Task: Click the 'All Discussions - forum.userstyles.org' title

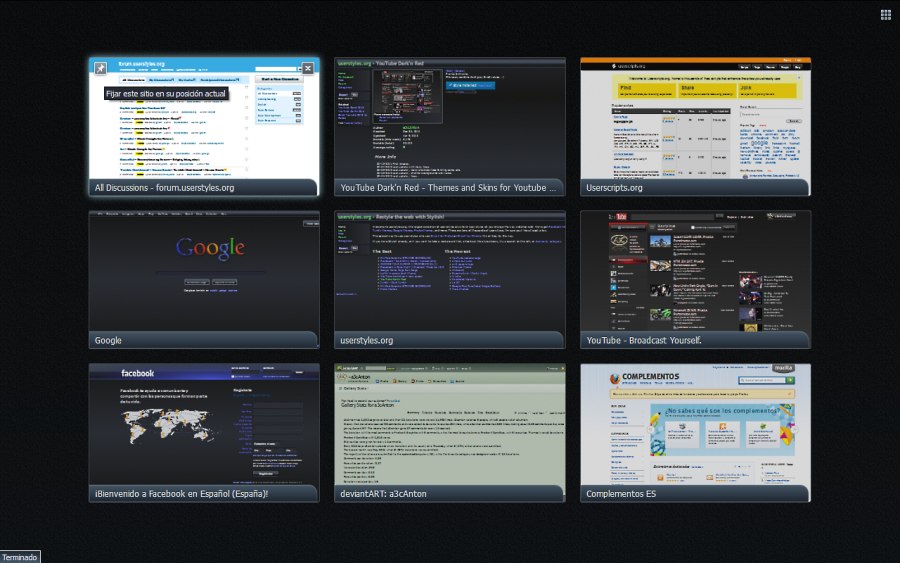Action: coord(164,188)
